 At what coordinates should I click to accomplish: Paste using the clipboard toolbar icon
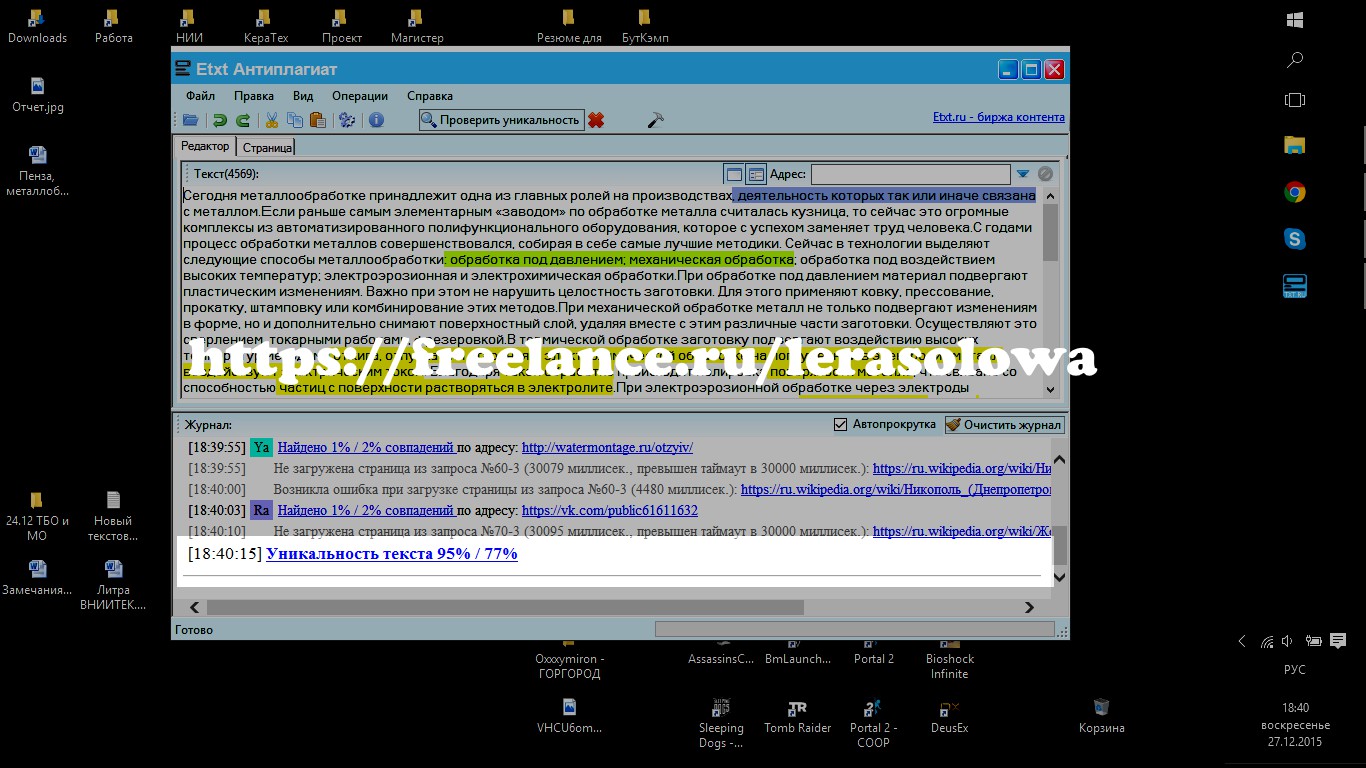pyautogui.click(x=318, y=120)
